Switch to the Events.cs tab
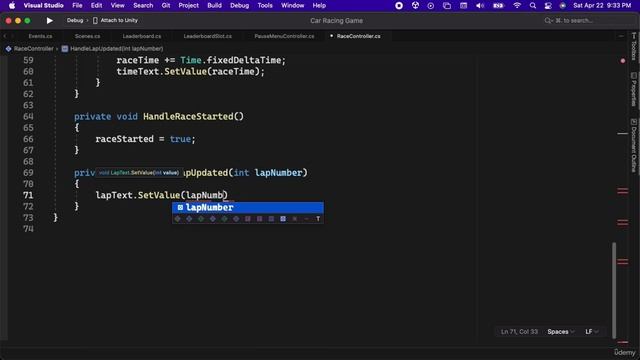The width and height of the screenshot is (640, 360). (40, 36)
